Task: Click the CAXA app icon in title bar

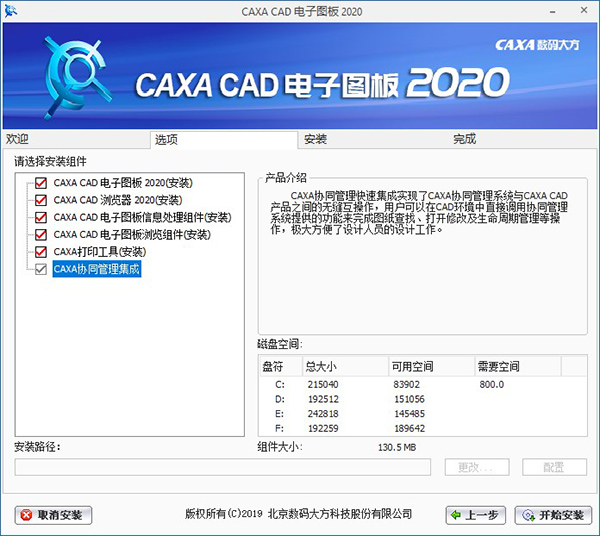Action: [x=10, y=11]
